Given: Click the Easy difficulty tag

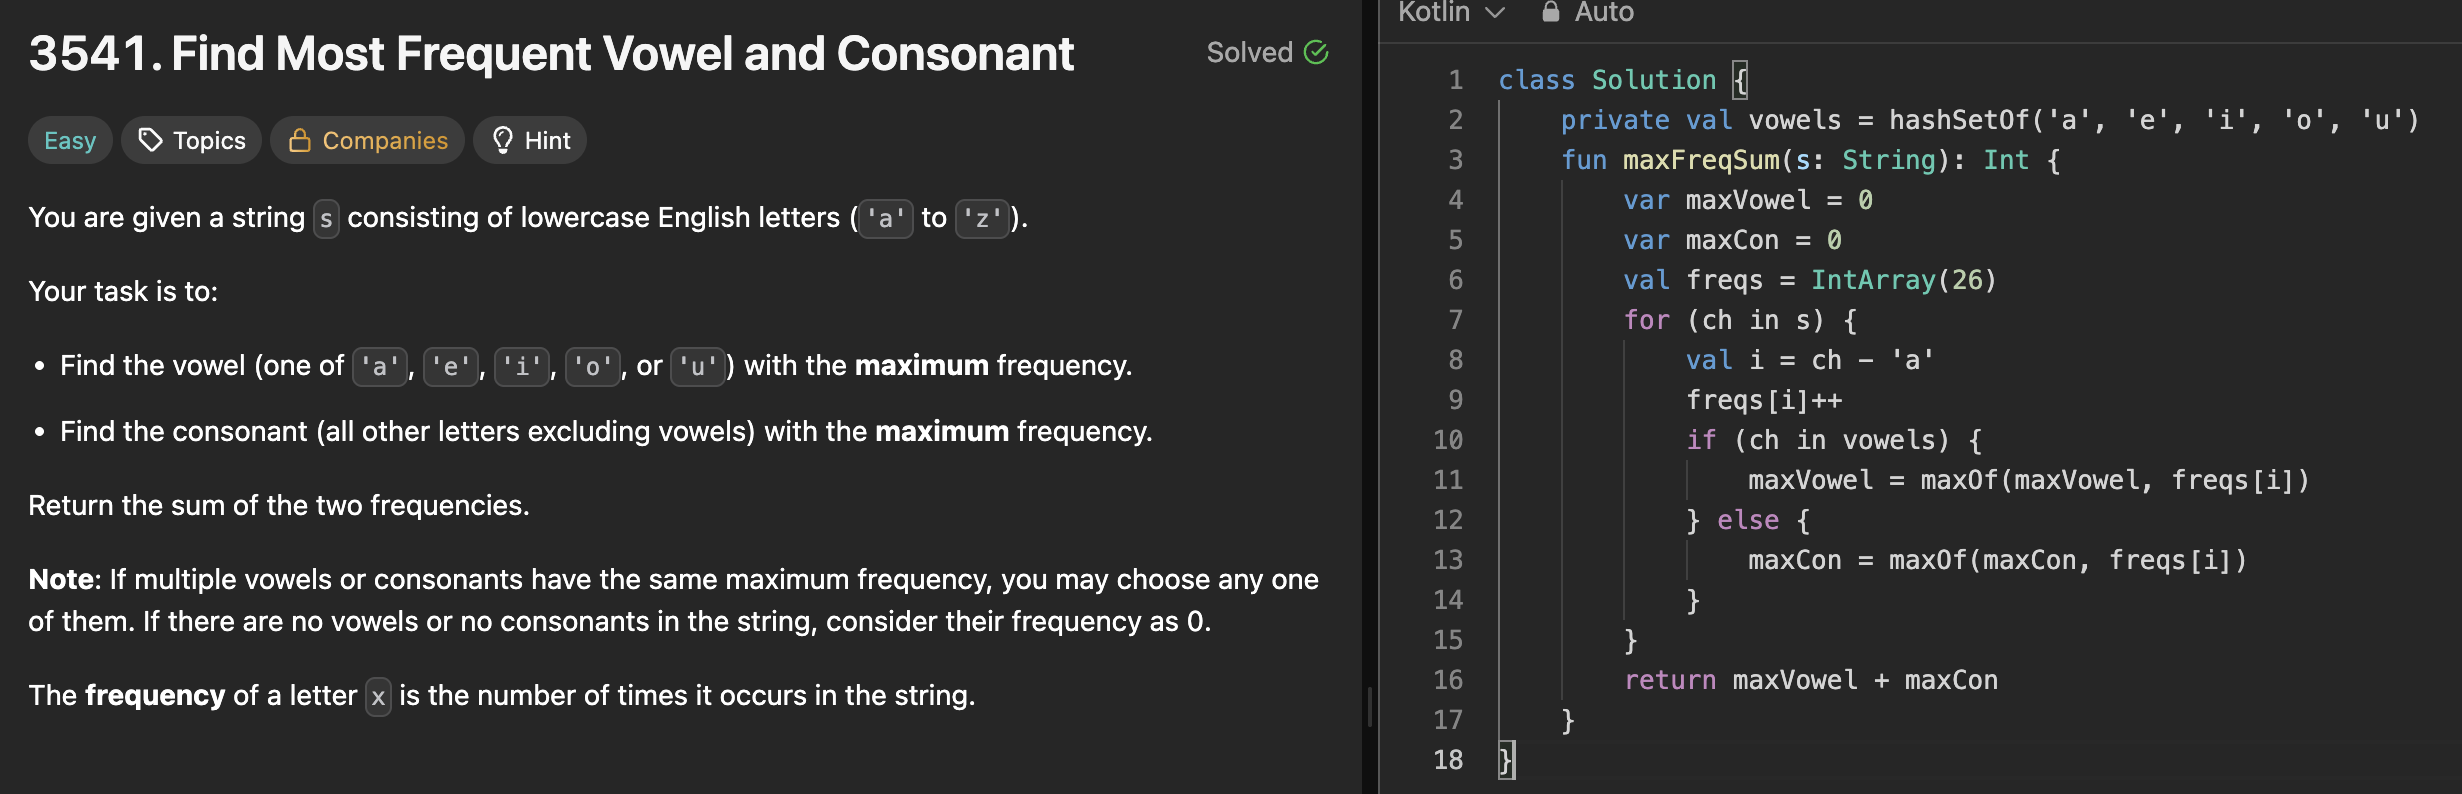Looking at the screenshot, I should (x=70, y=140).
